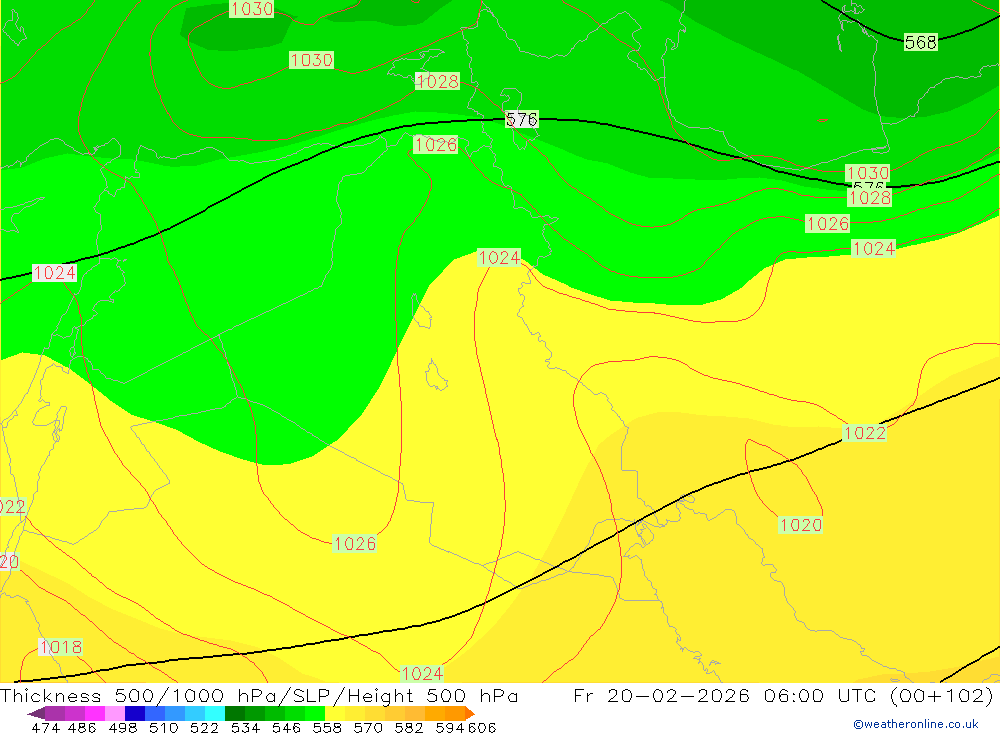Pick the bright yellow legend swatch after 558
1000x733 pixels.
tap(335, 713)
